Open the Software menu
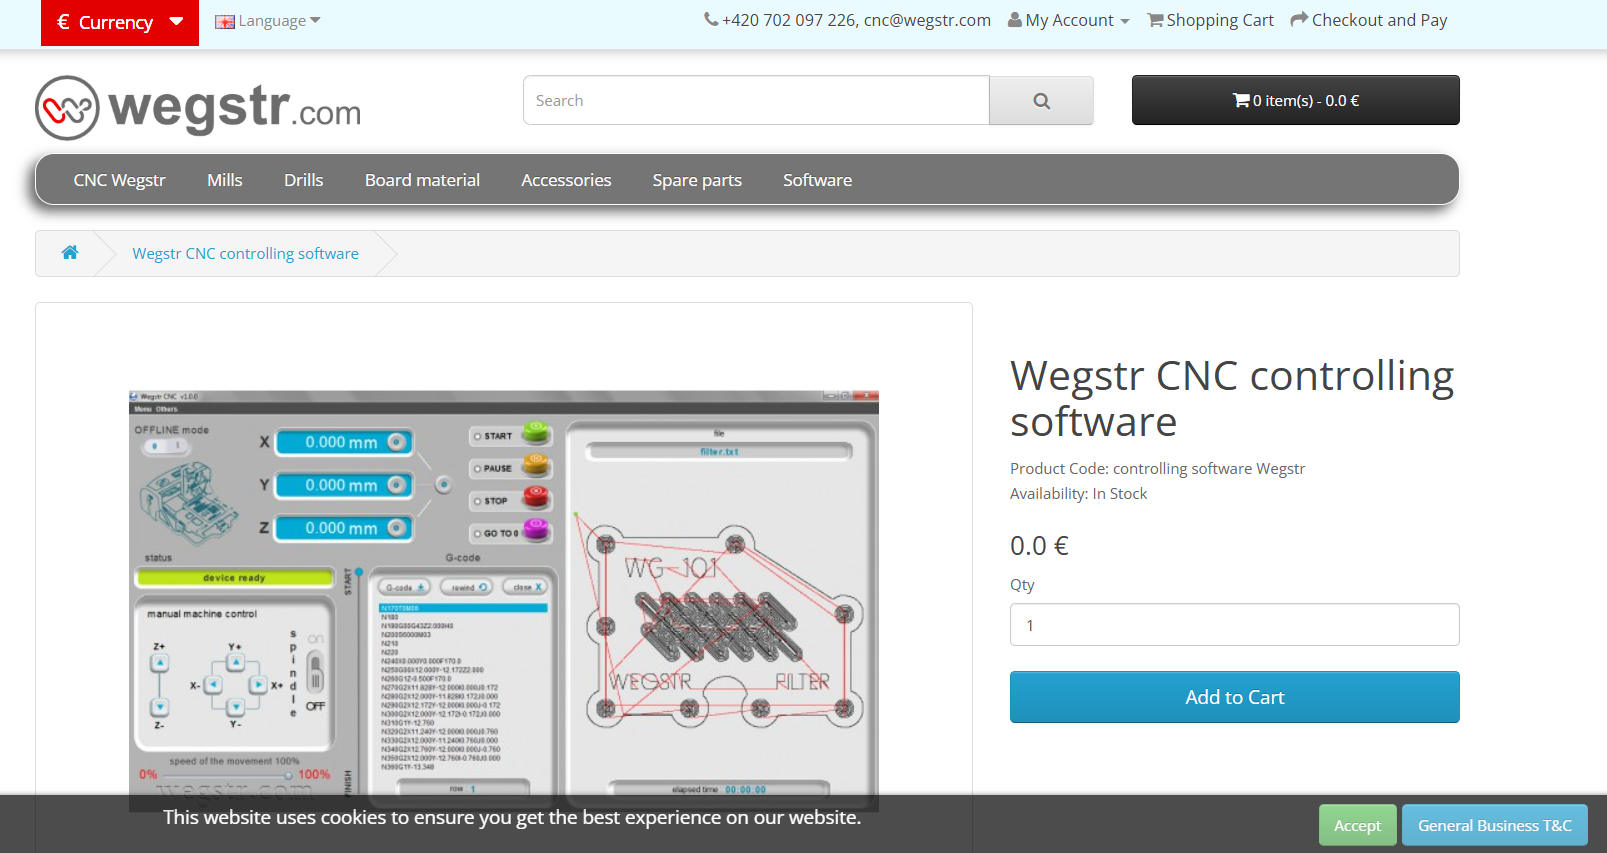 817,180
